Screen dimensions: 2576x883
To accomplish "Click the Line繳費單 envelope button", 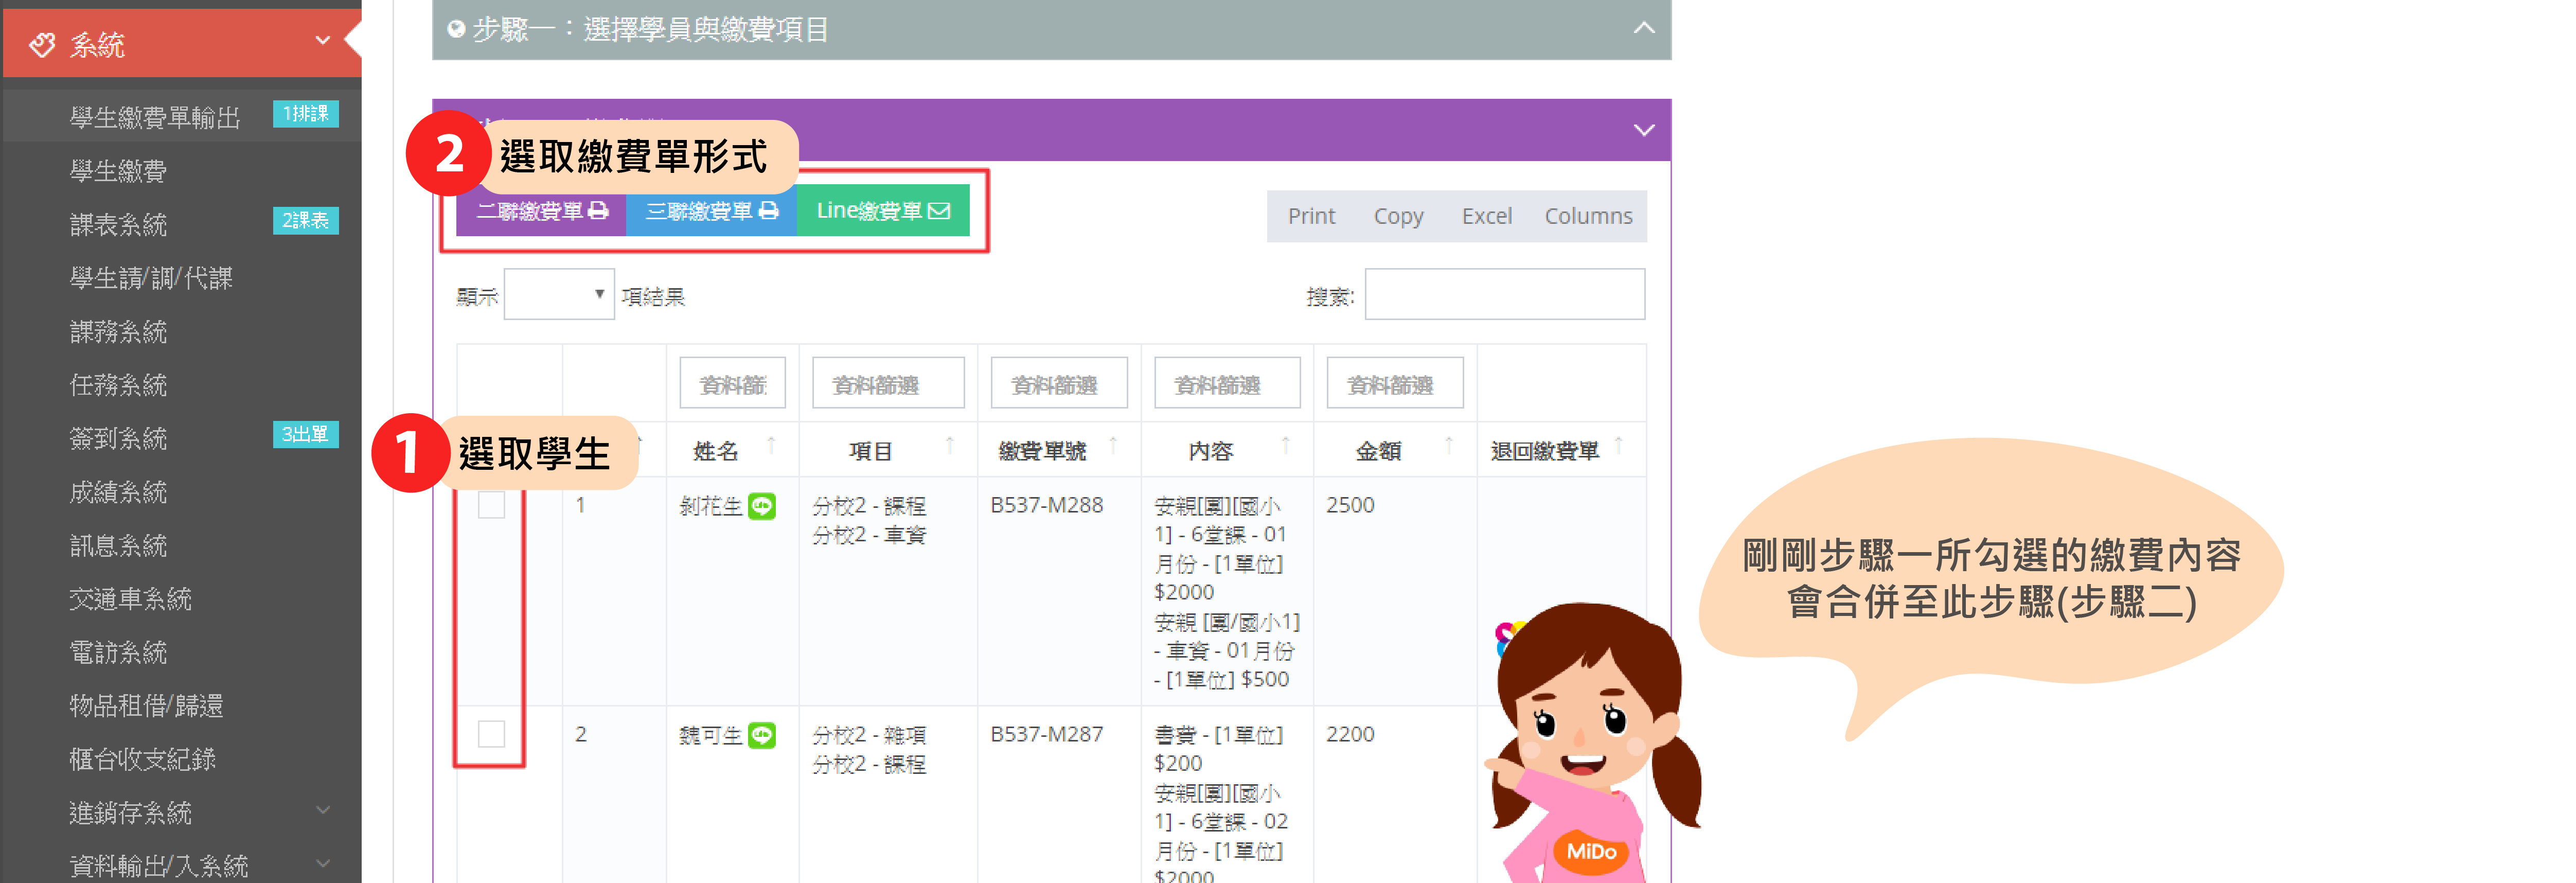I will click(882, 211).
